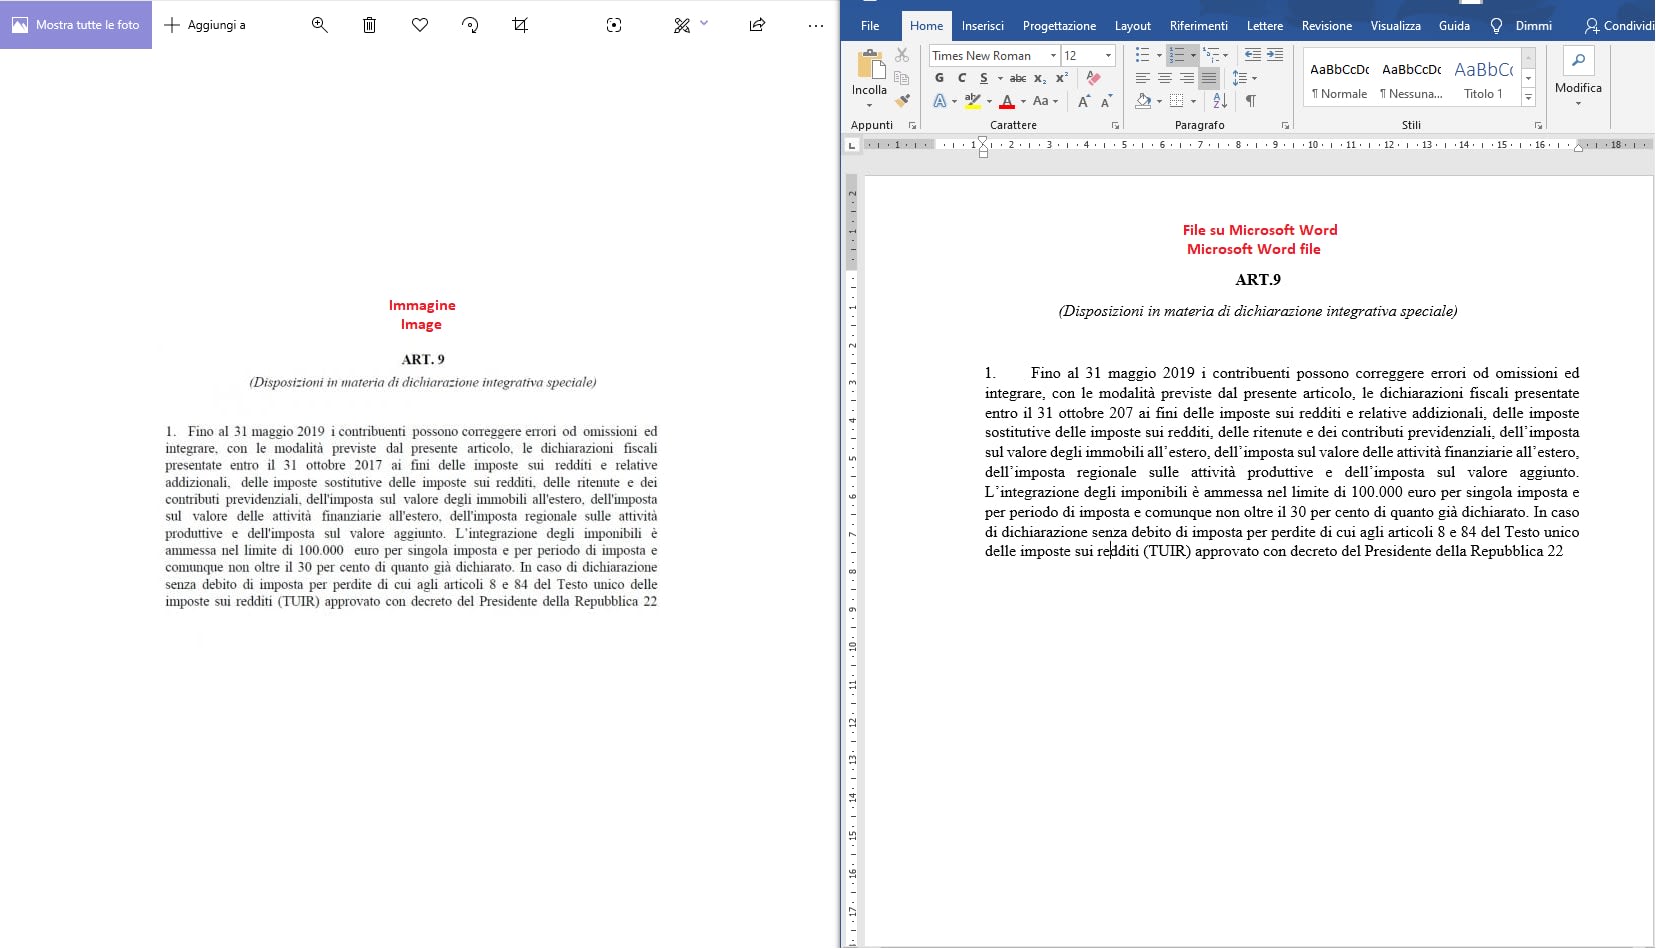The width and height of the screenshot is (1656, 949).
Task: Apply the Normale style
Action: point(1339,80)
